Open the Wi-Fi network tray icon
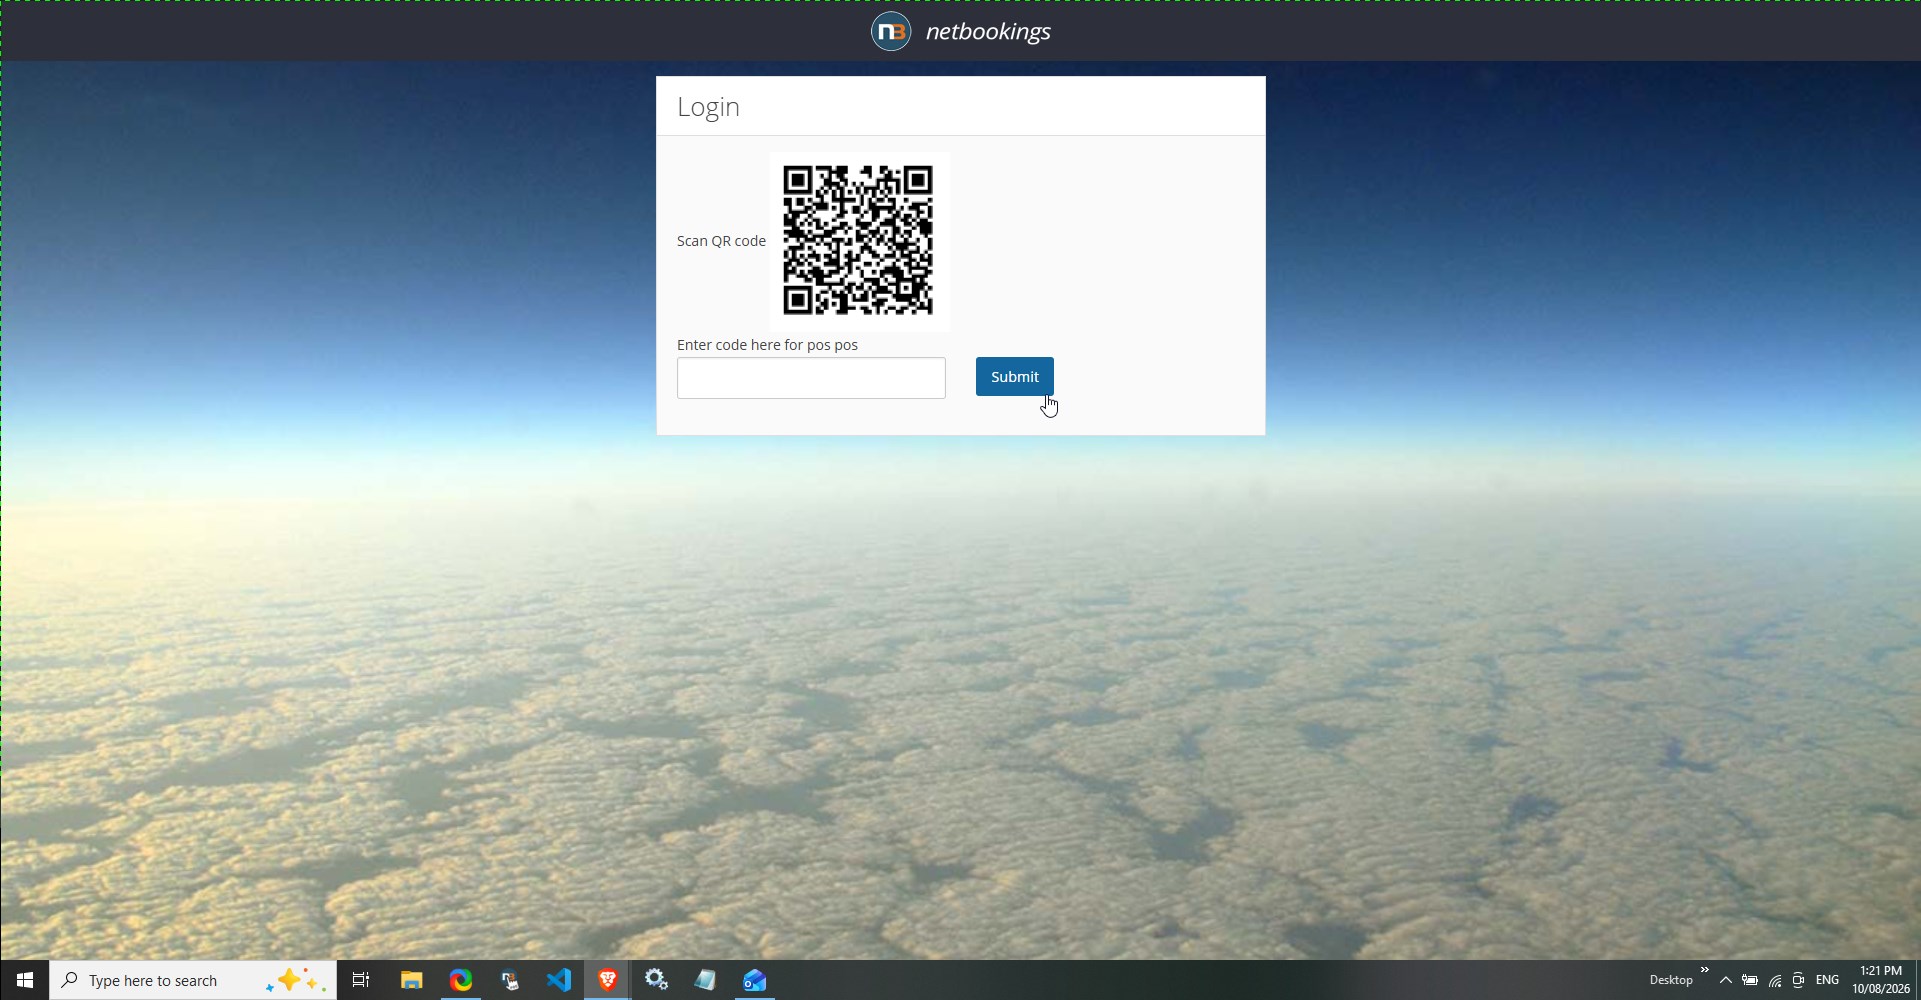This screenshot has height=1000, width=1921. click(1775, 981)
